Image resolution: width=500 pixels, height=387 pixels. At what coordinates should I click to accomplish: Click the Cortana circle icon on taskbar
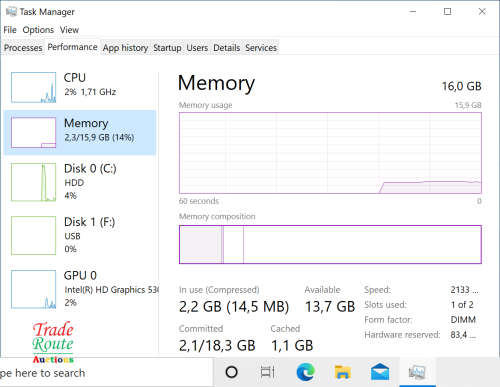tap(231, 372)
